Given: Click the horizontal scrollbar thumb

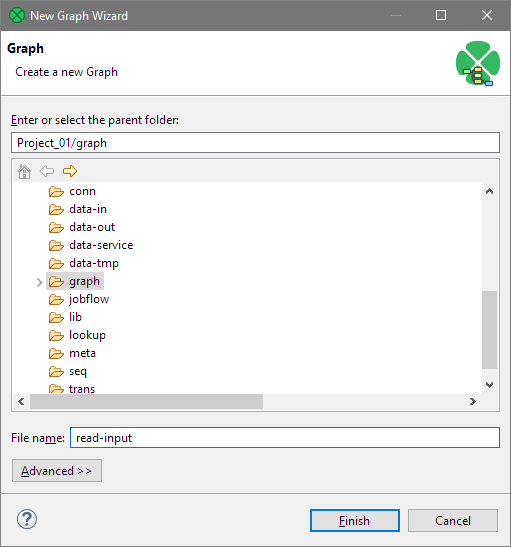Looking at the screenshot, I should (x=146, y=402).
